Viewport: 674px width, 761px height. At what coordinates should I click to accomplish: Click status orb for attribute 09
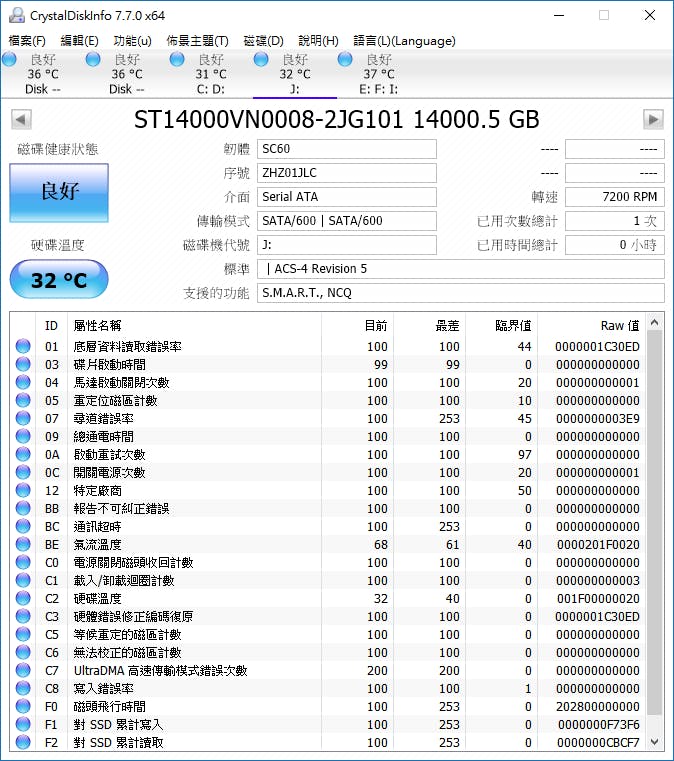click(x=23, y=436)
